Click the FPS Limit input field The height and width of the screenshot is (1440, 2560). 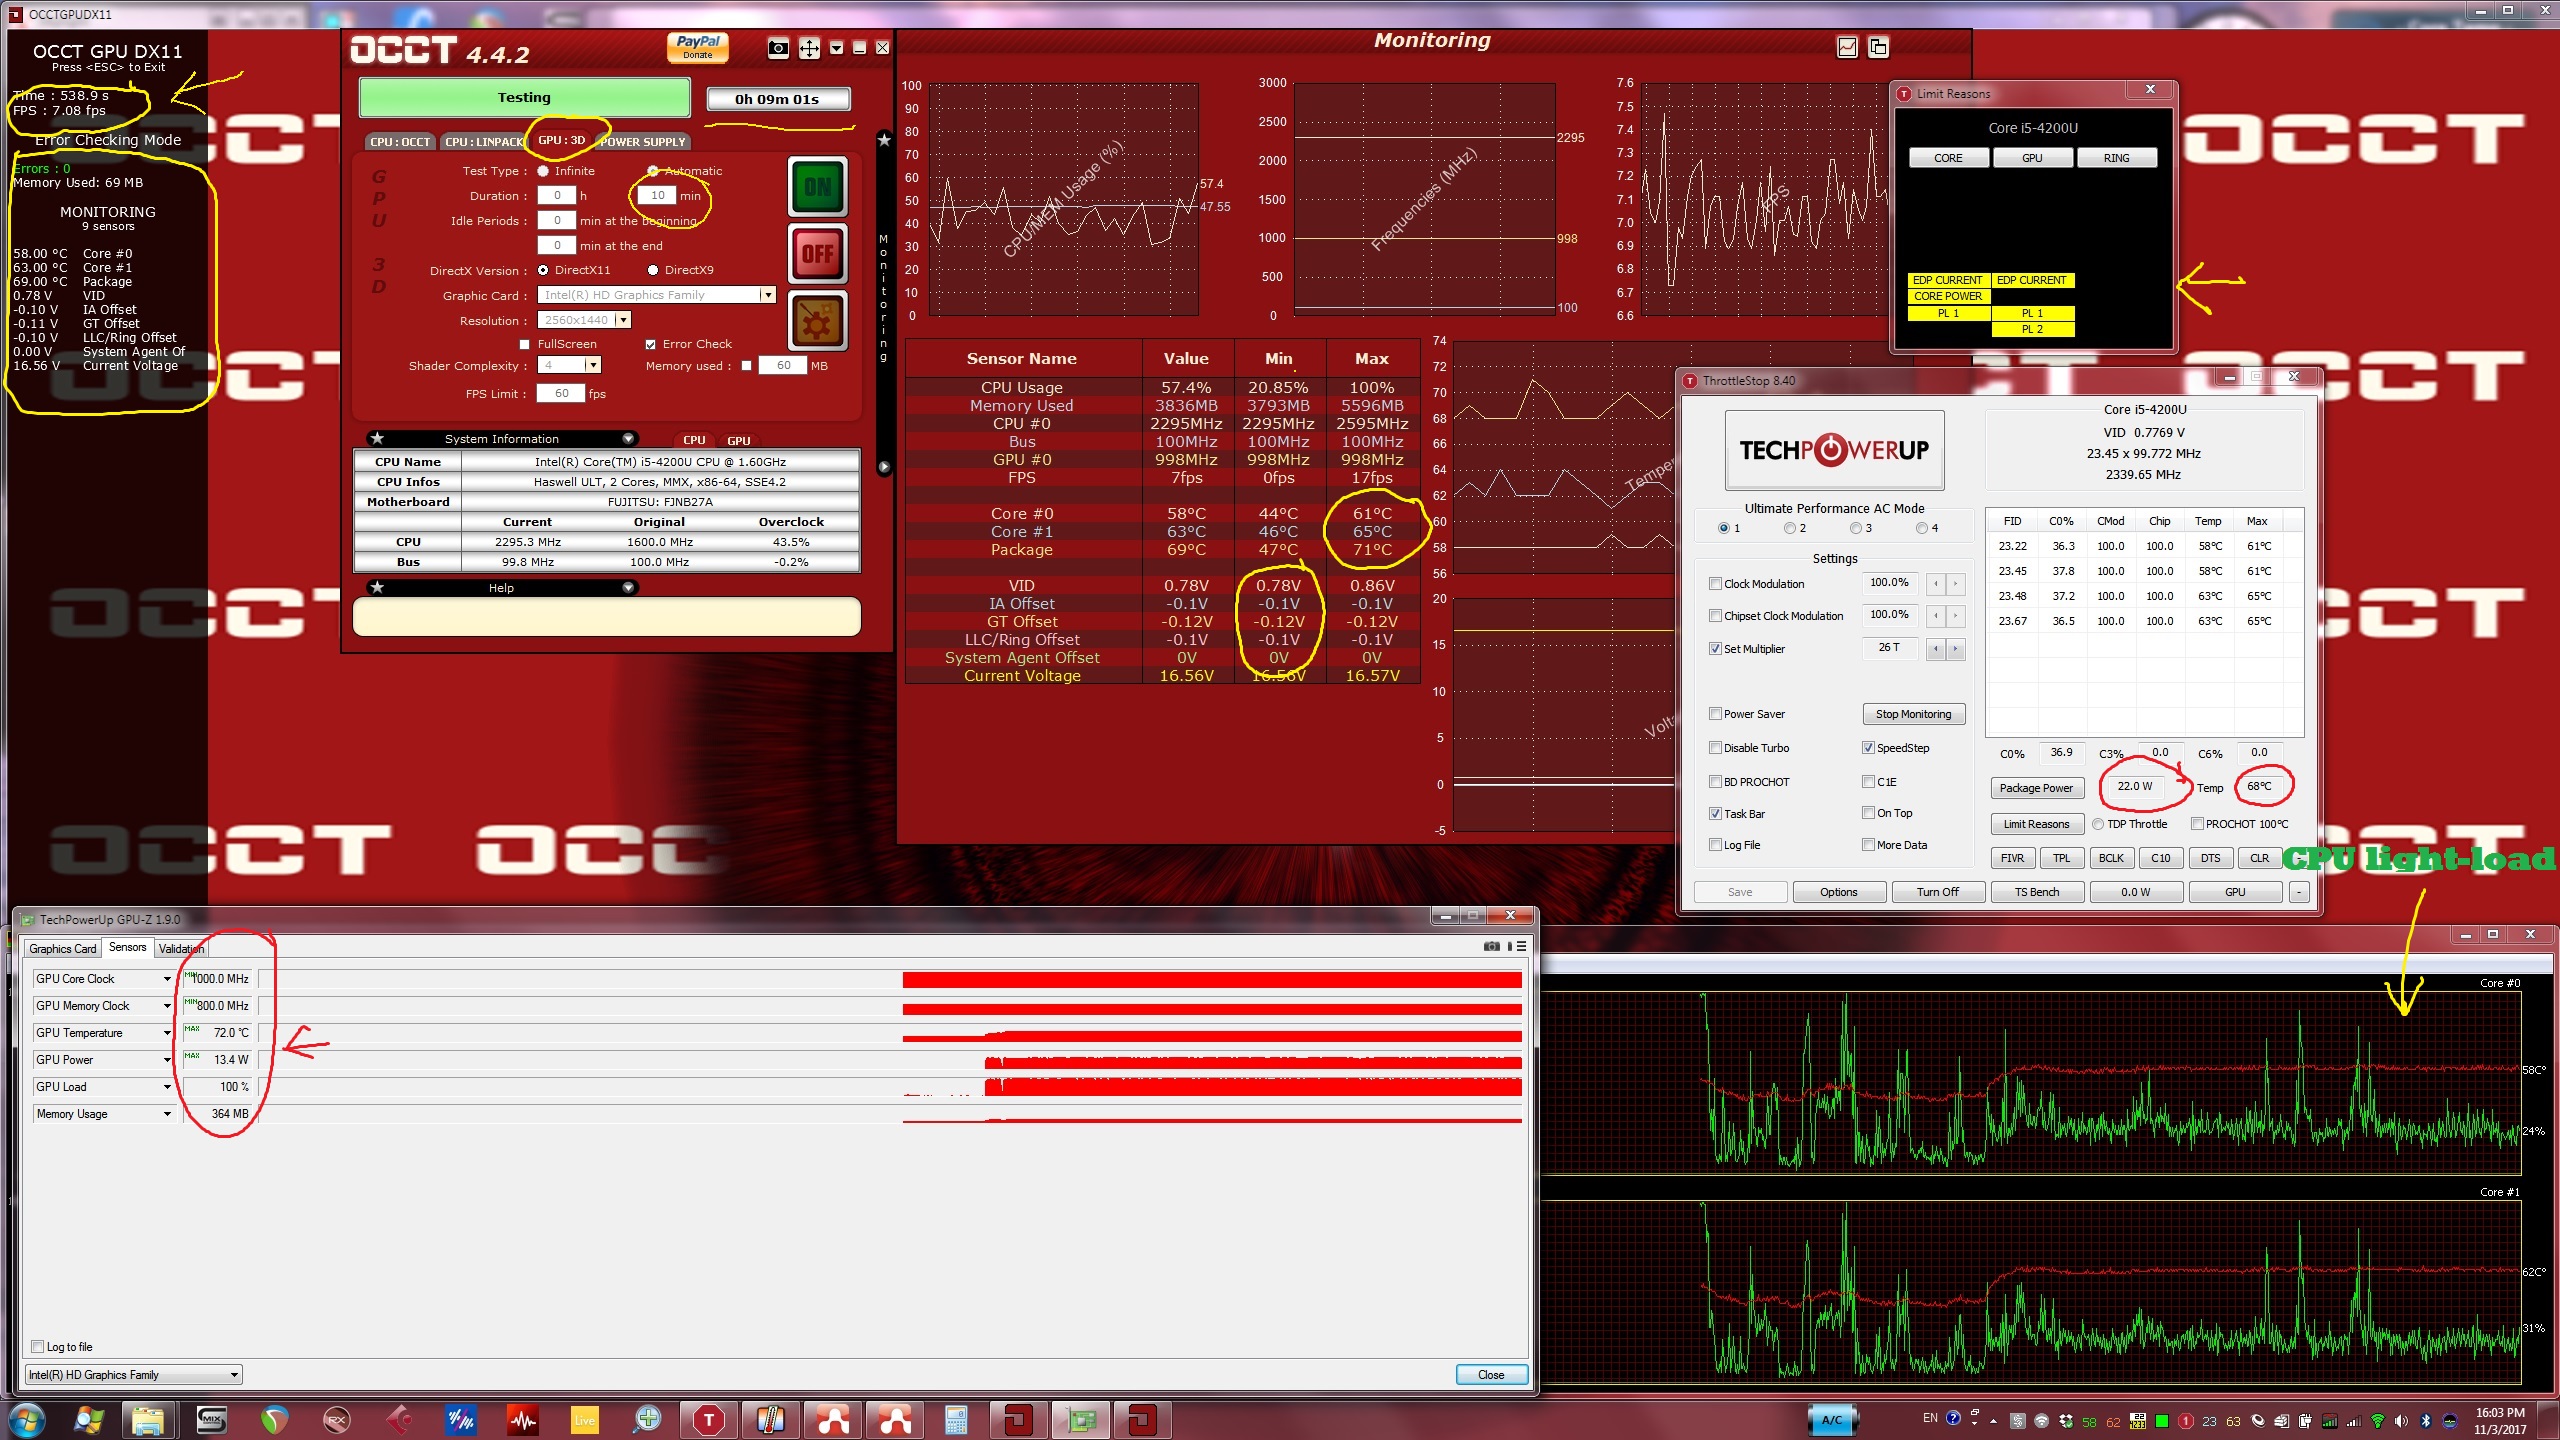(561, 393)
